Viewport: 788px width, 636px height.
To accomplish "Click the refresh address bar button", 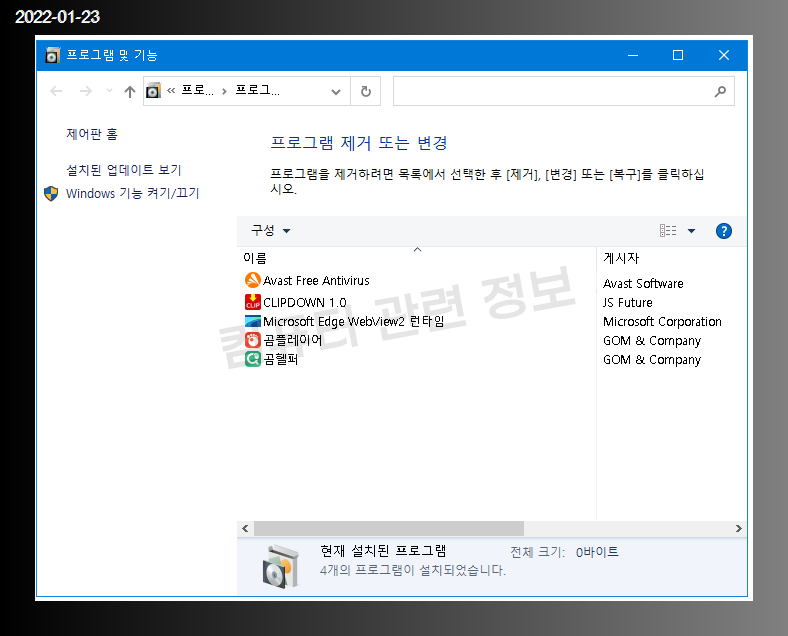I will 366,91.
